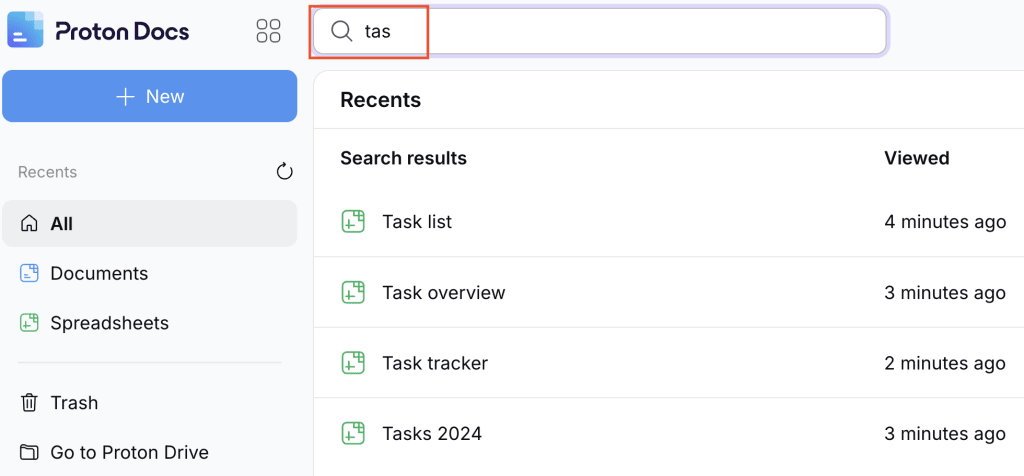
Task: Click the home icon beside All
Action: pyautogui.click(x=29, y=224)
